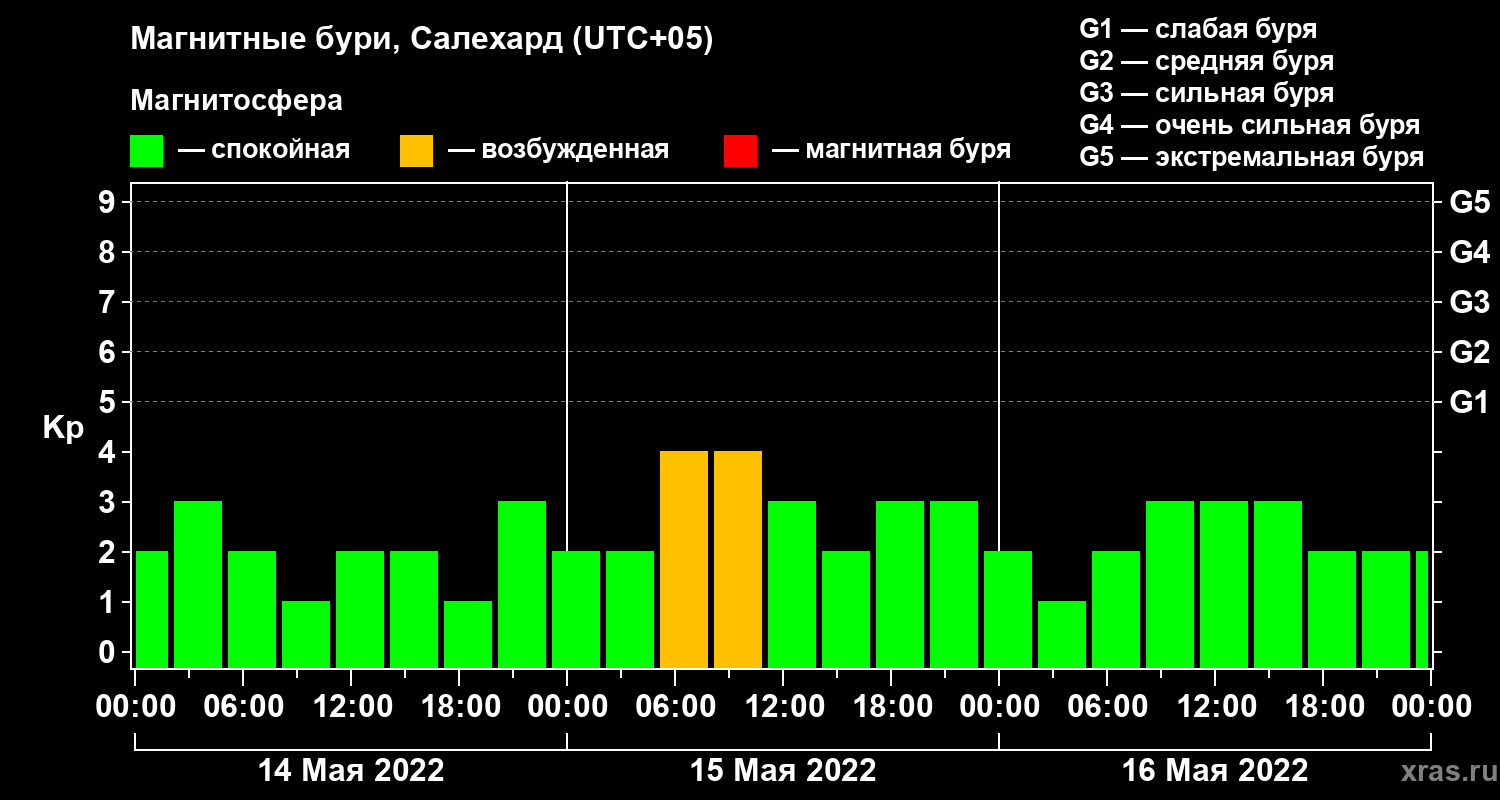
Task: Click the G1 tick label on the right axis
Action: pos(1469,402)
